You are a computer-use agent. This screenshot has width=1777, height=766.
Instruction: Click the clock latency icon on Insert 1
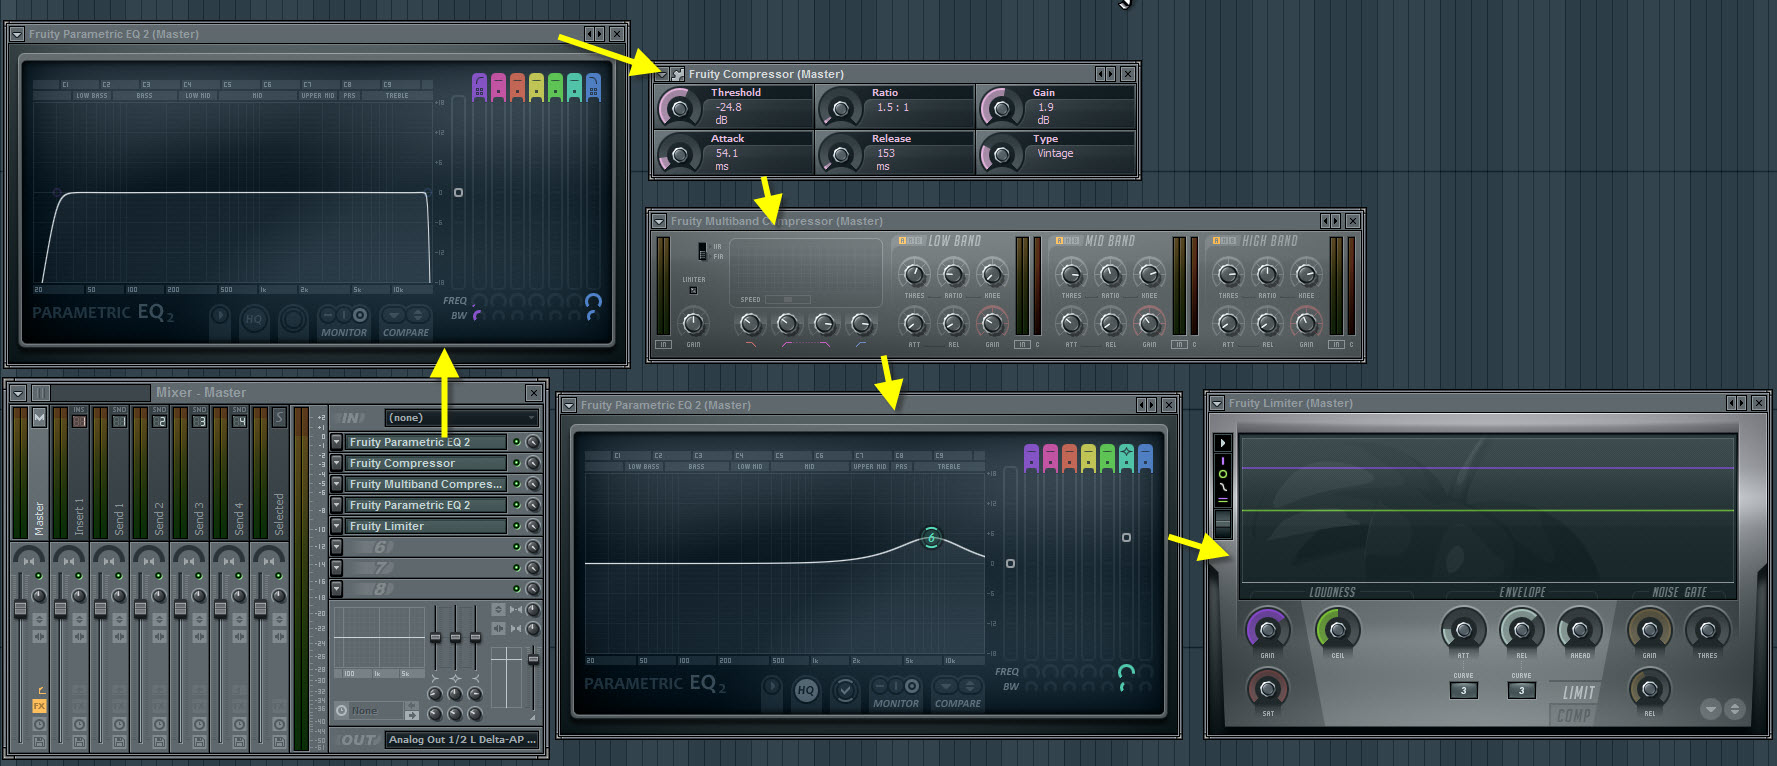point(79,724)
